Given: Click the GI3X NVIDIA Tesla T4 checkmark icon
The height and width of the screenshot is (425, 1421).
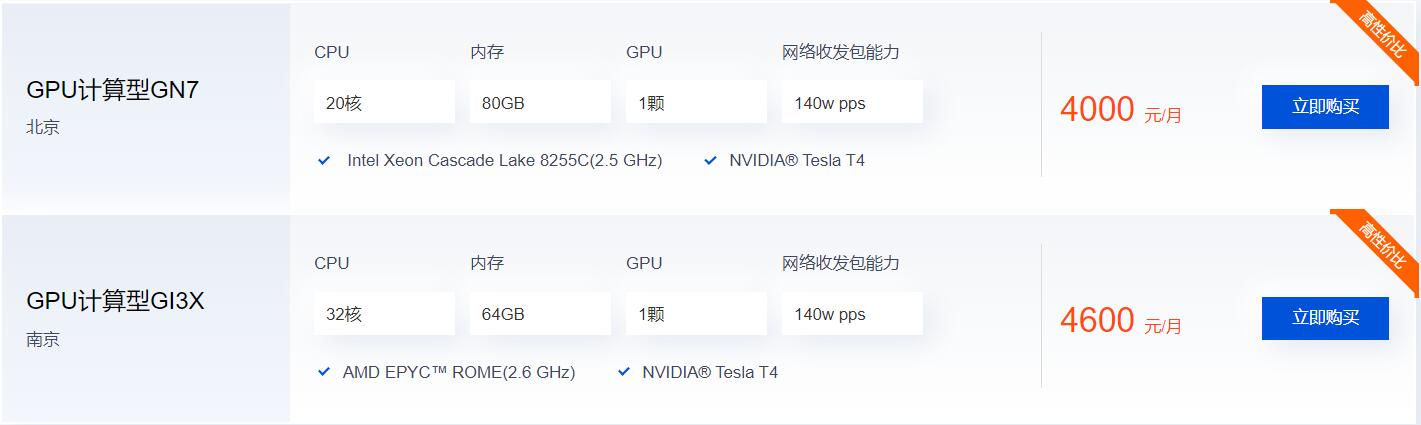Looking at the screenshot, I should pos(624,372).
